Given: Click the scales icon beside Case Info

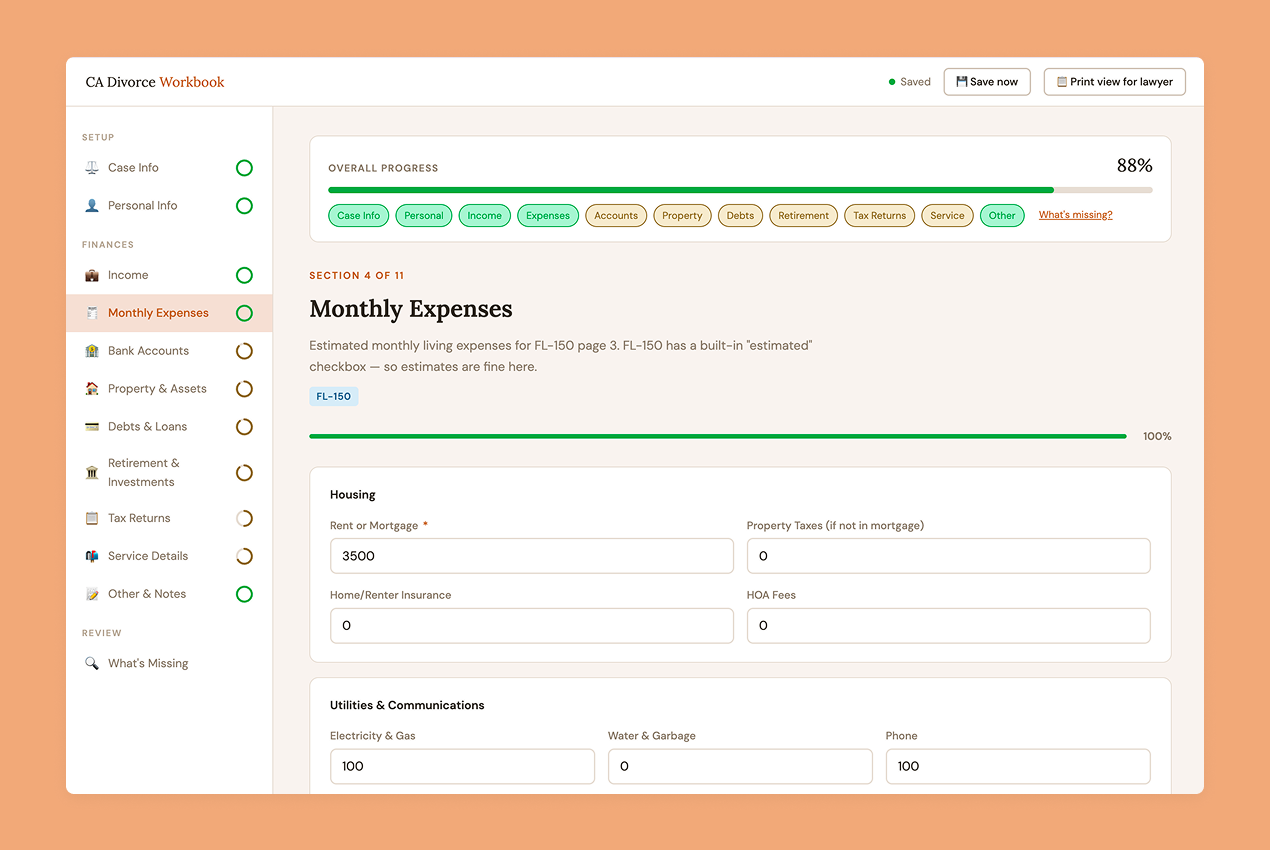Looking at the screenshot, I should pos(92,168).
